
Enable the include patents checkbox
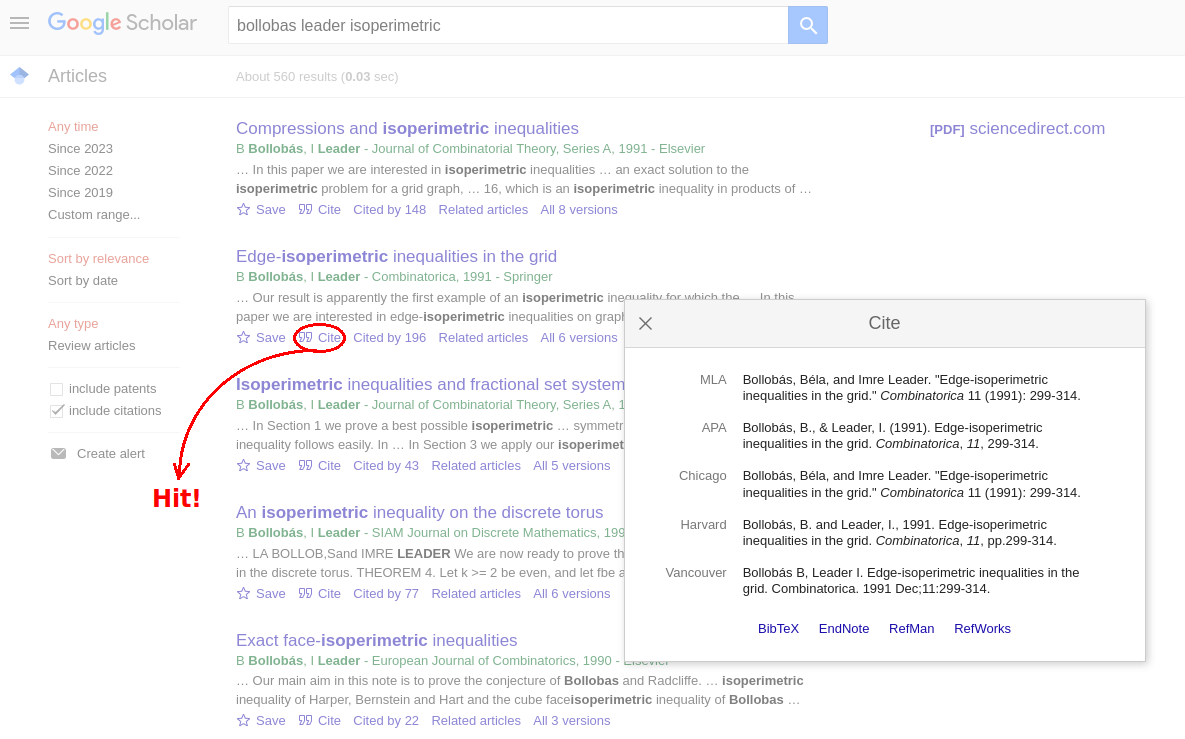(x=57, y=389)
